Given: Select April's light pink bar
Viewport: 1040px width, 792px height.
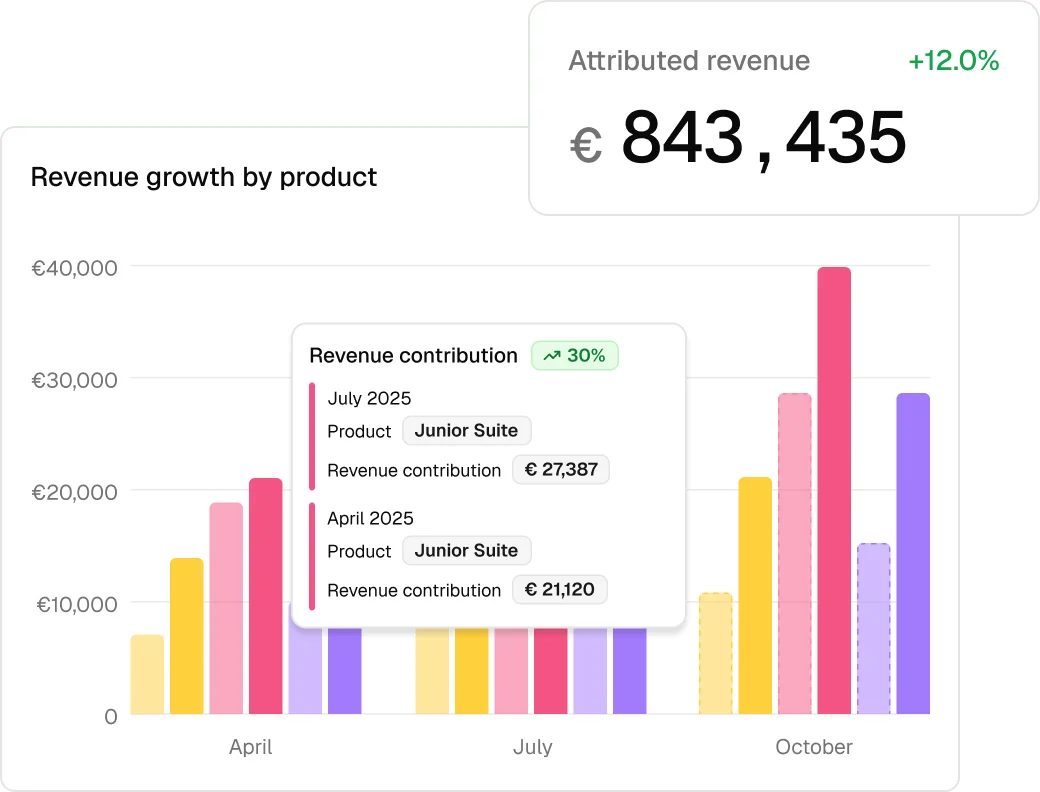Looking at the screenshot, I should point(226,608).
